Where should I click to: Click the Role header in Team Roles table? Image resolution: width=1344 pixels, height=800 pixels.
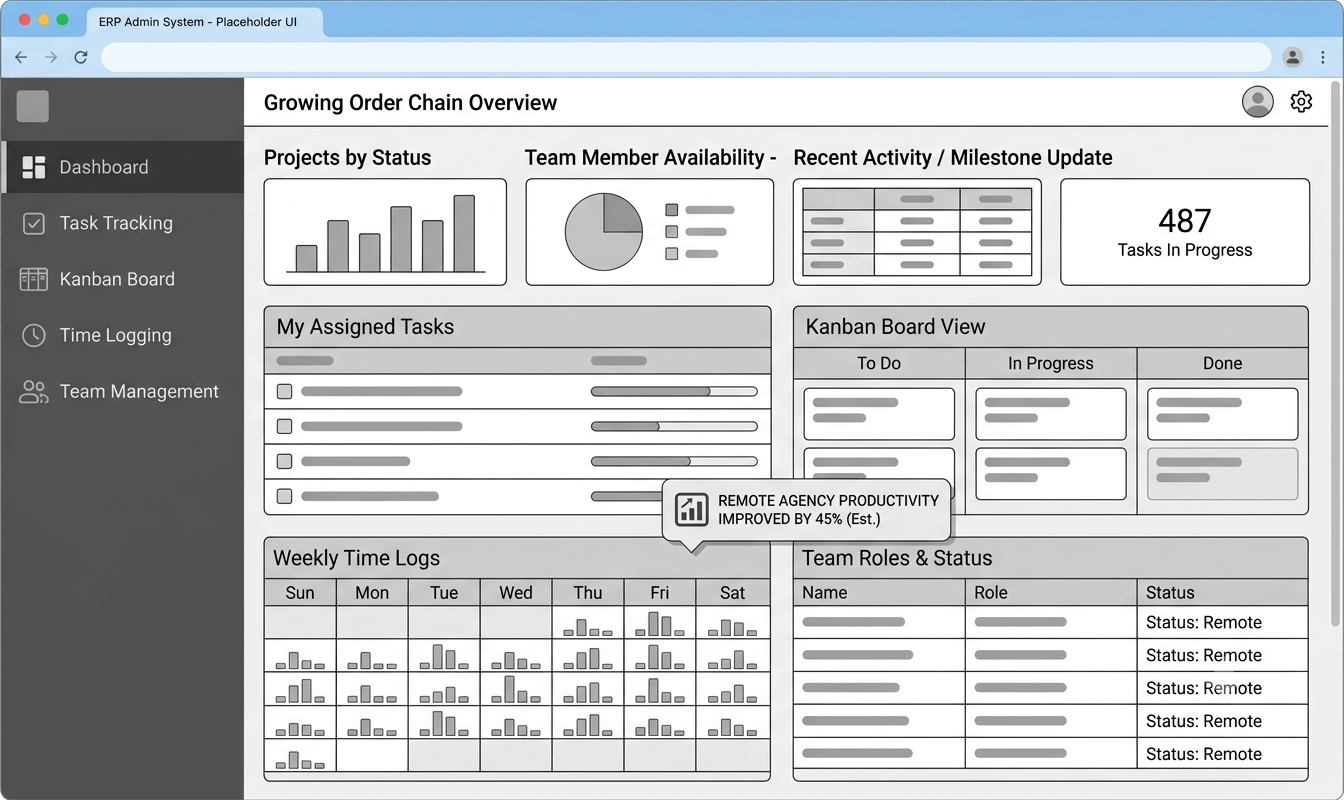1051,592
